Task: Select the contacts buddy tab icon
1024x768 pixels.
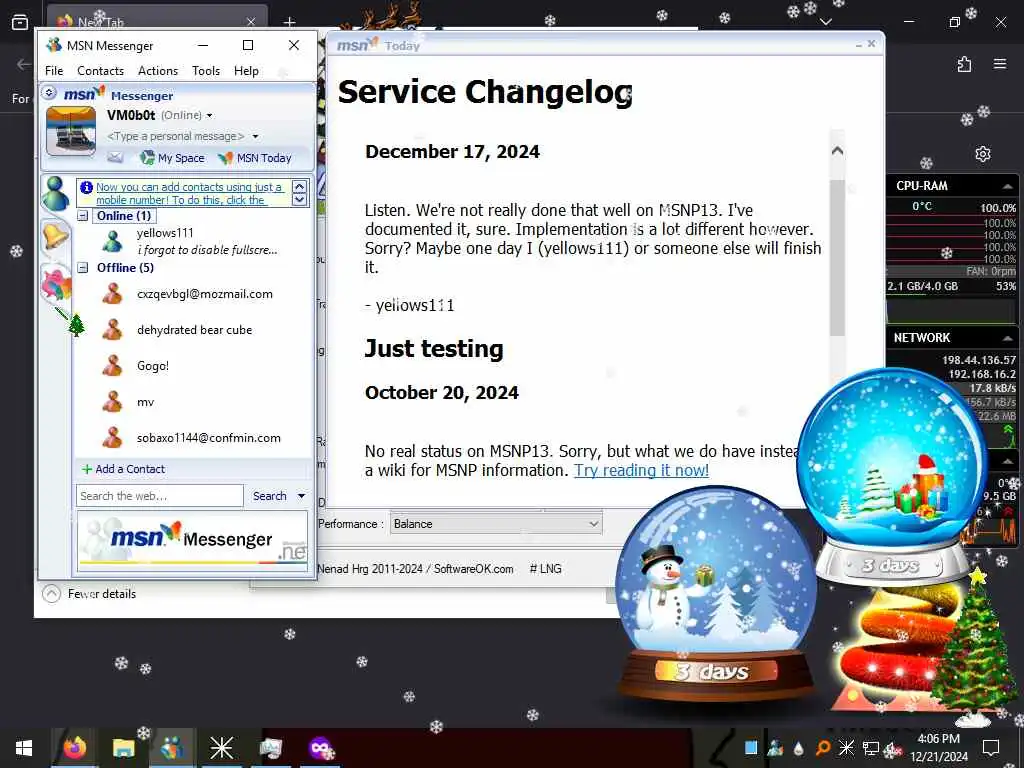Action: pos(56,193)
